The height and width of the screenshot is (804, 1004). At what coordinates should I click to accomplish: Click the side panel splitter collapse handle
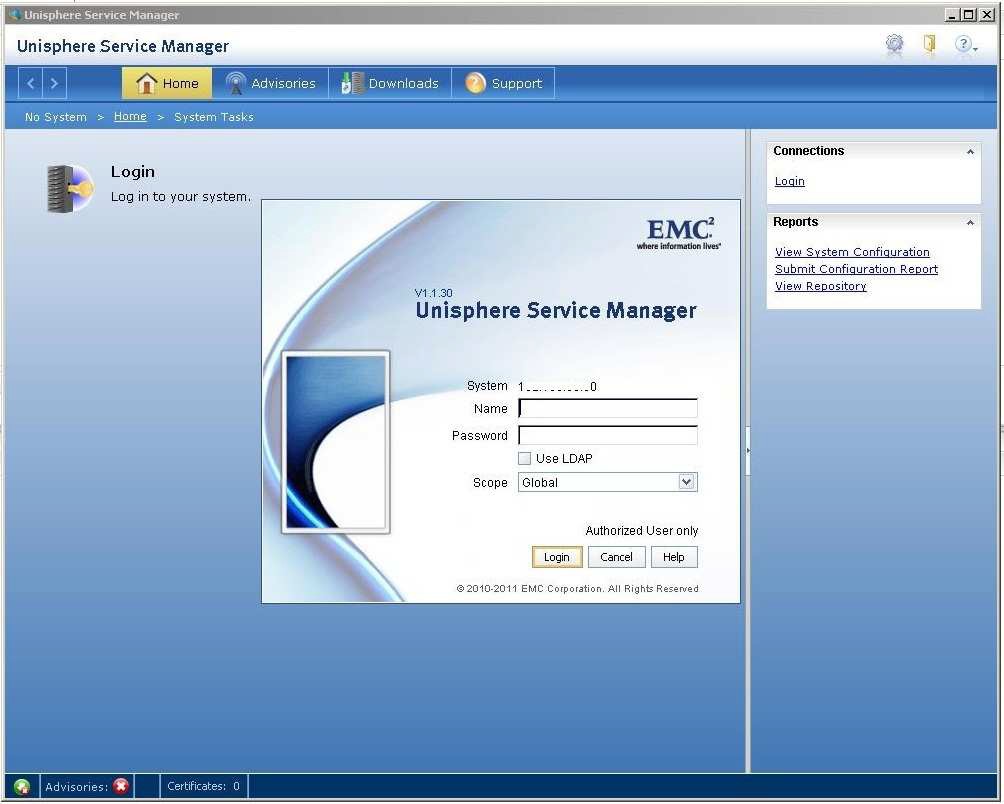pos(747,451)
